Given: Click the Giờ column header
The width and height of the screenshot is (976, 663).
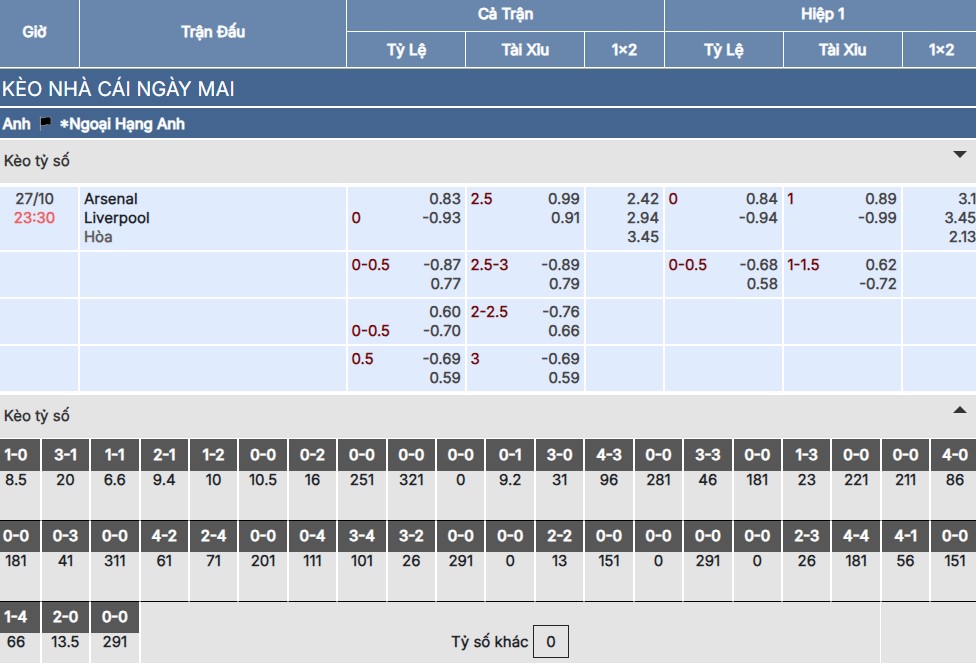Looking at the screenshot, I should click(x=35, y=32).
